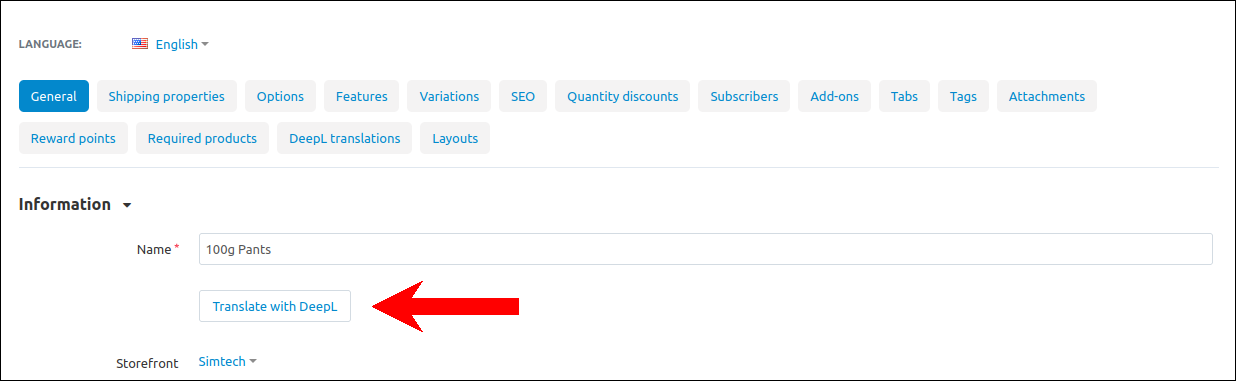Select the Add-ons tab

point(834,96)
